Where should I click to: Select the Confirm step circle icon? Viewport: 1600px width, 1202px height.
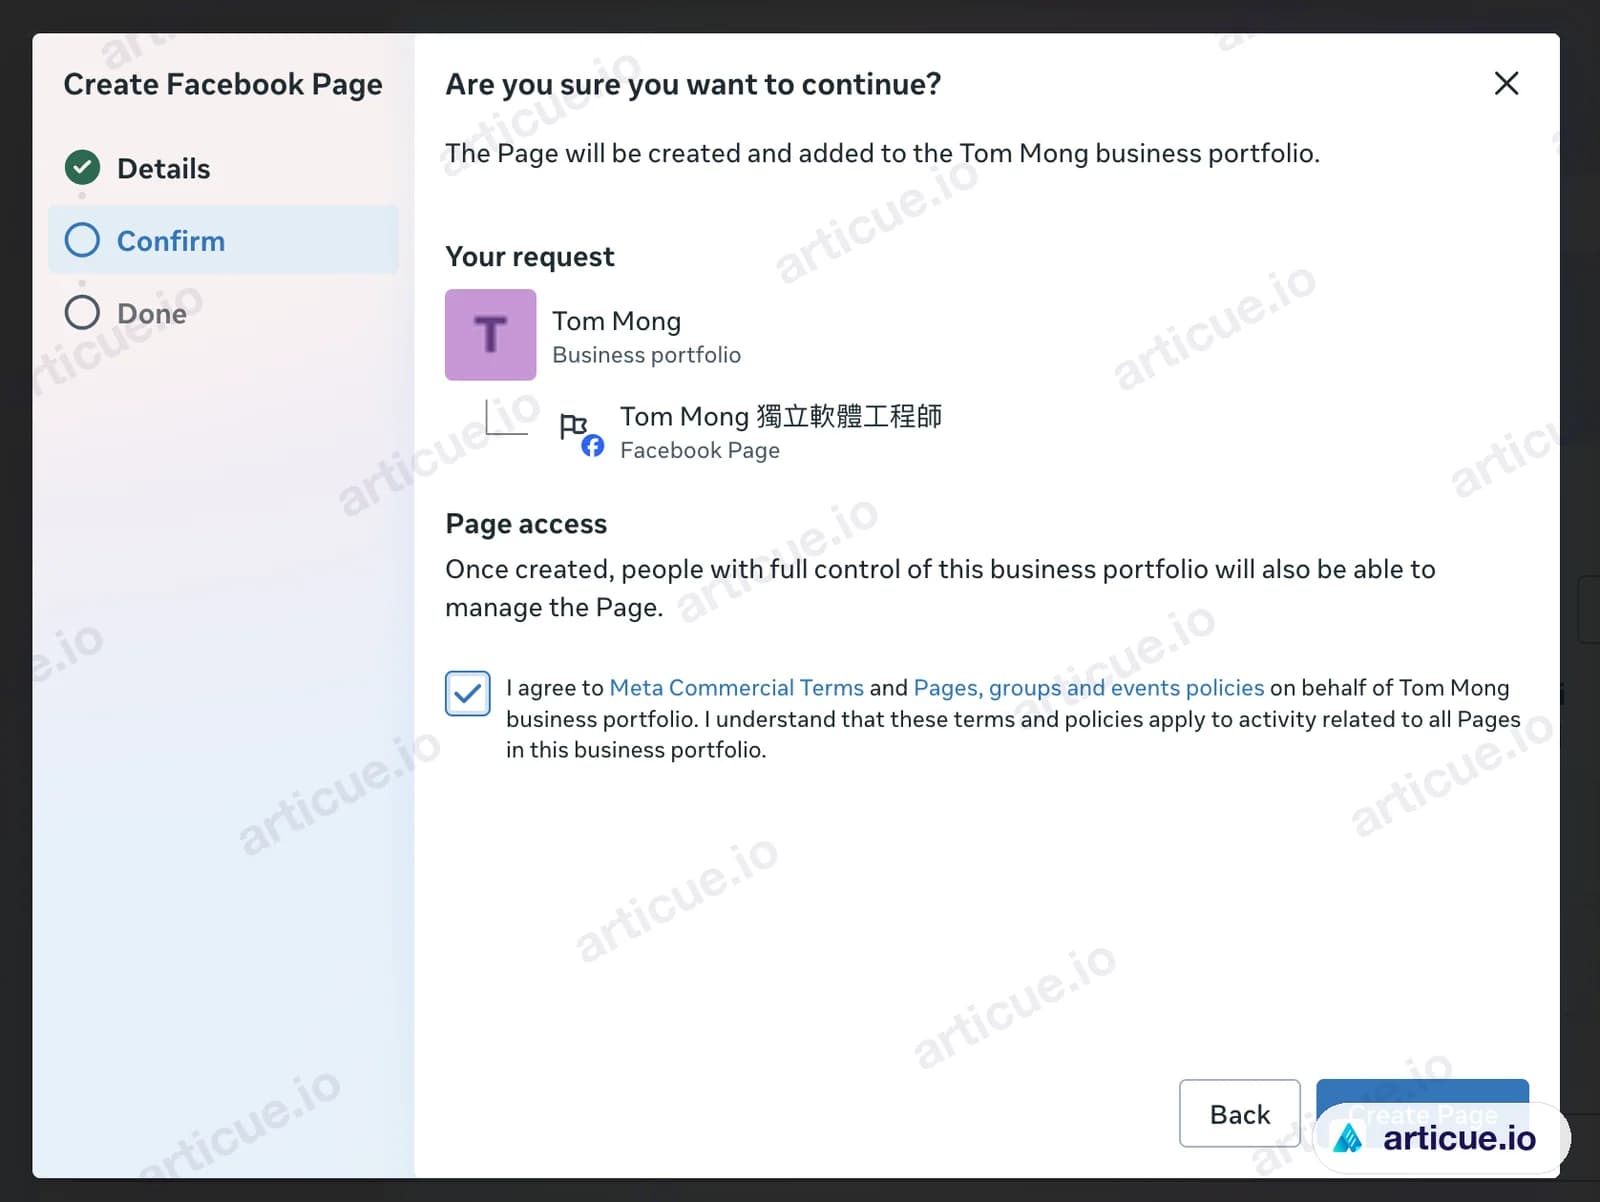click(x=82, y=240)
